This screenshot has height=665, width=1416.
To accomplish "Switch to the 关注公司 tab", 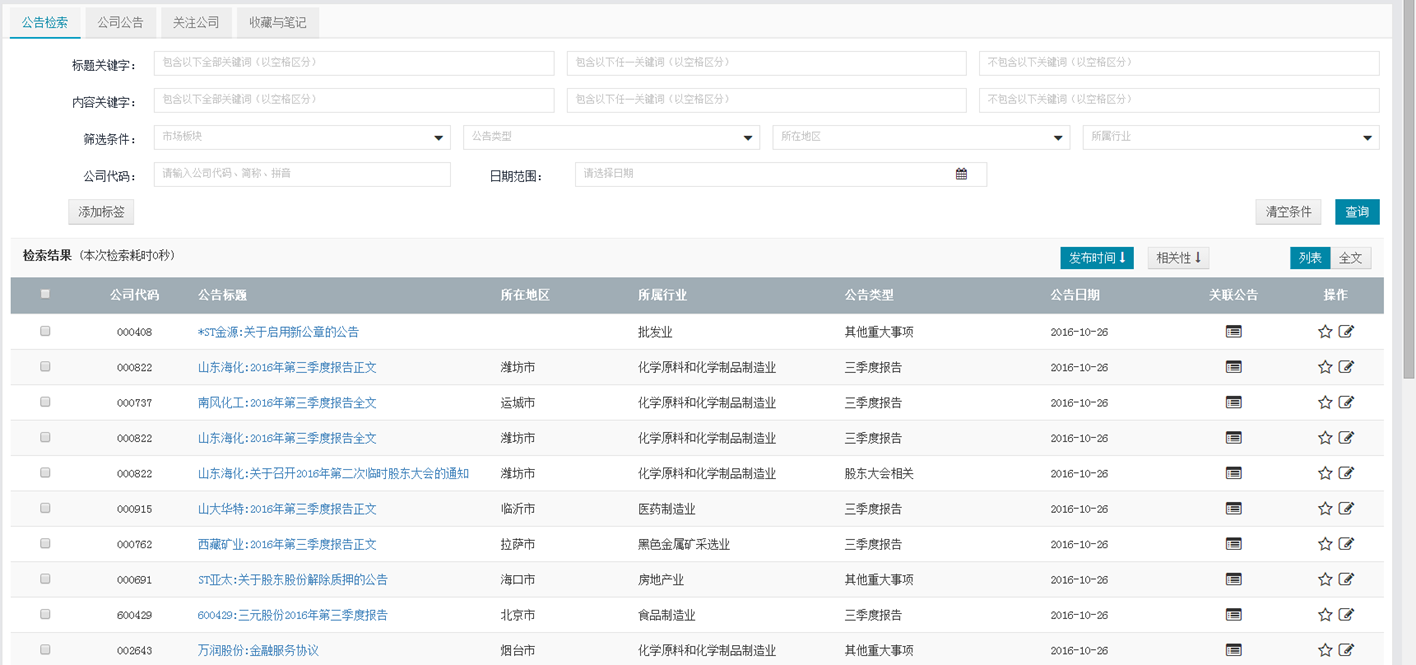I will 196,22.
